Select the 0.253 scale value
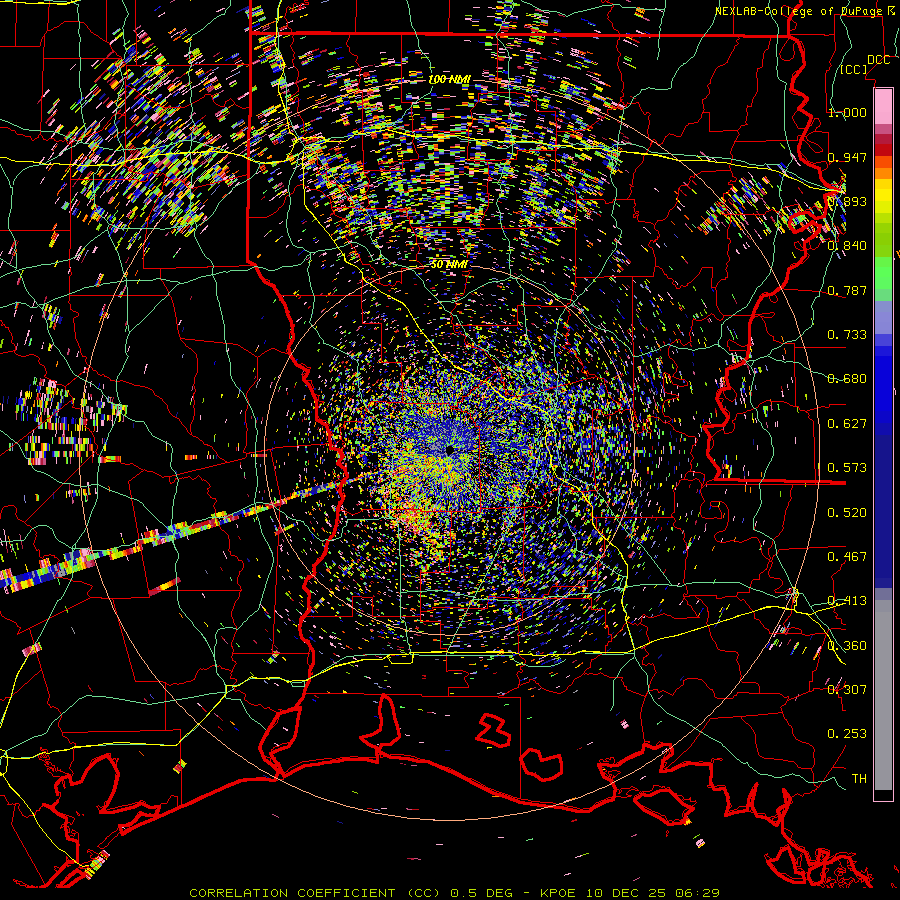 point(847,734)
